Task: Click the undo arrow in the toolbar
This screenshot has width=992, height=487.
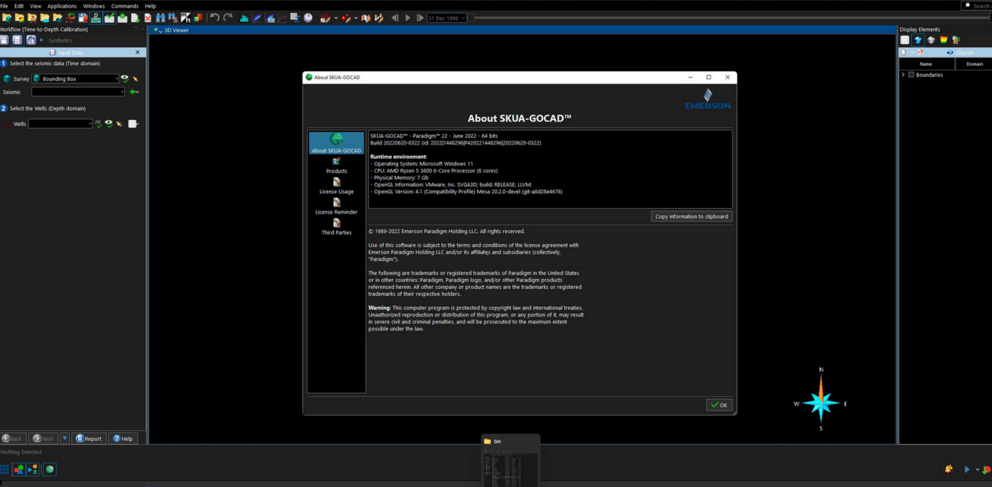Action: (214, 18)
